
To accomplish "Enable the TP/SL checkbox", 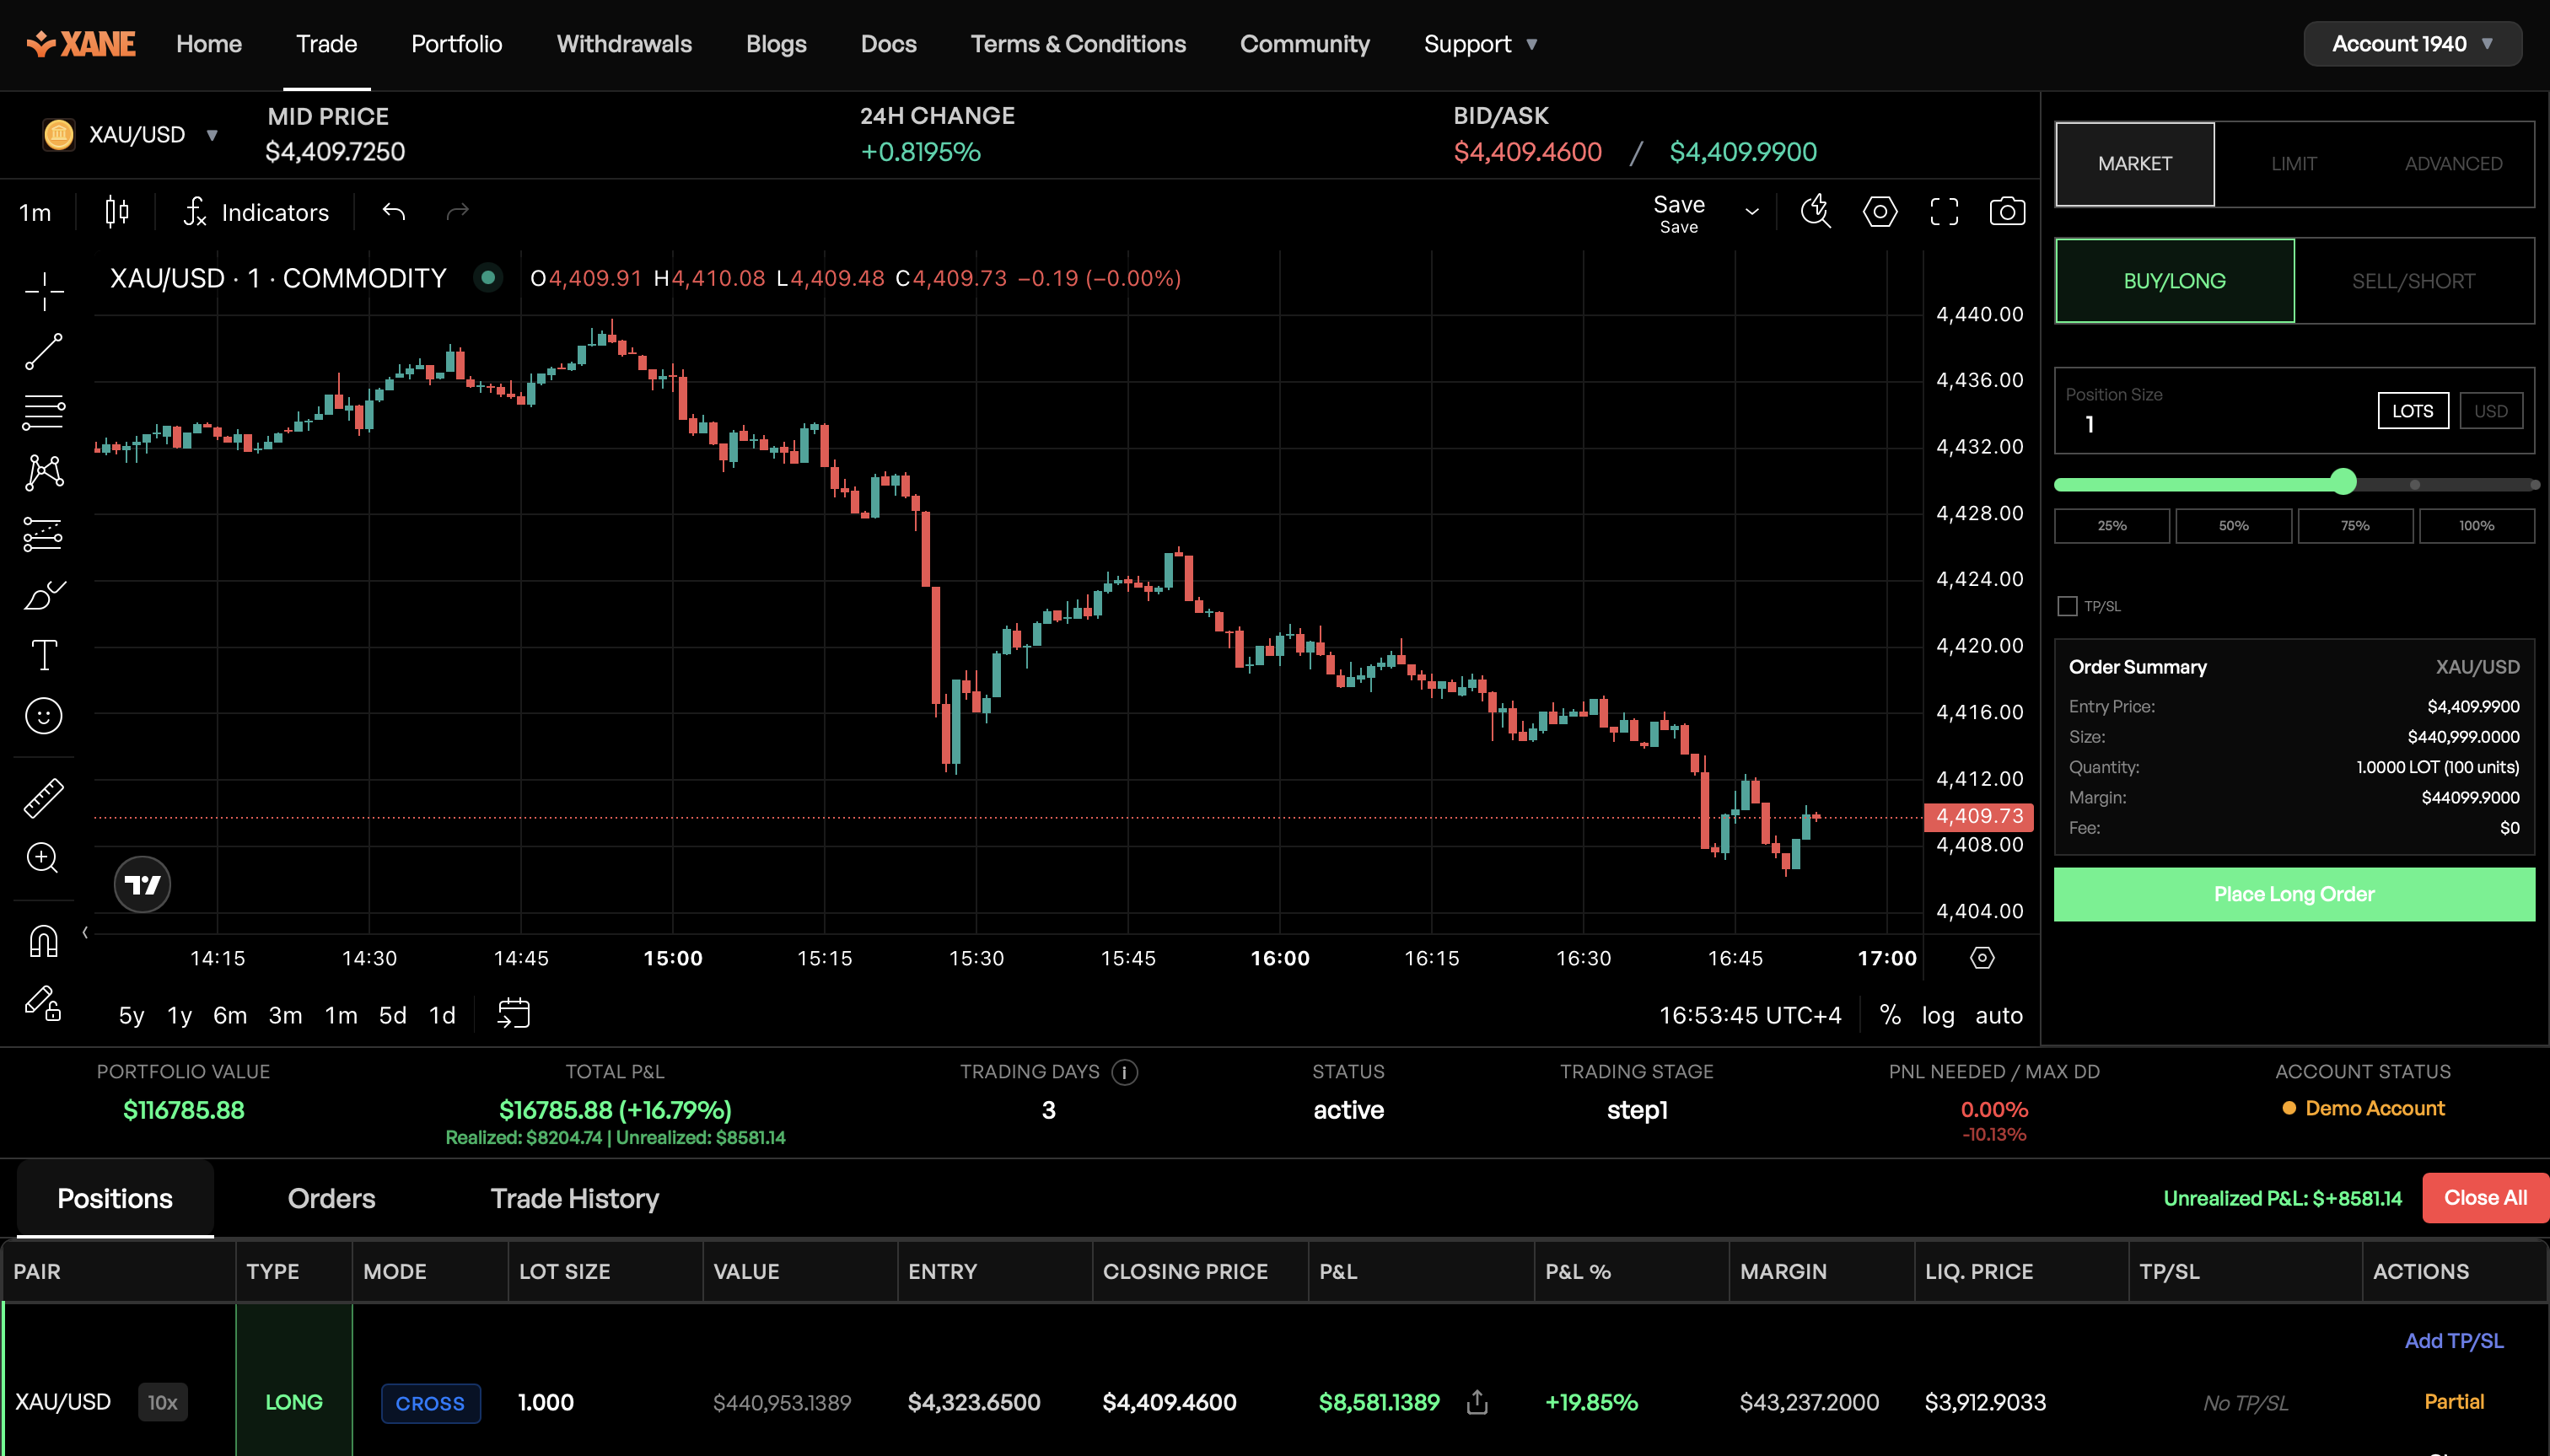I will [x=2067, y=606].
